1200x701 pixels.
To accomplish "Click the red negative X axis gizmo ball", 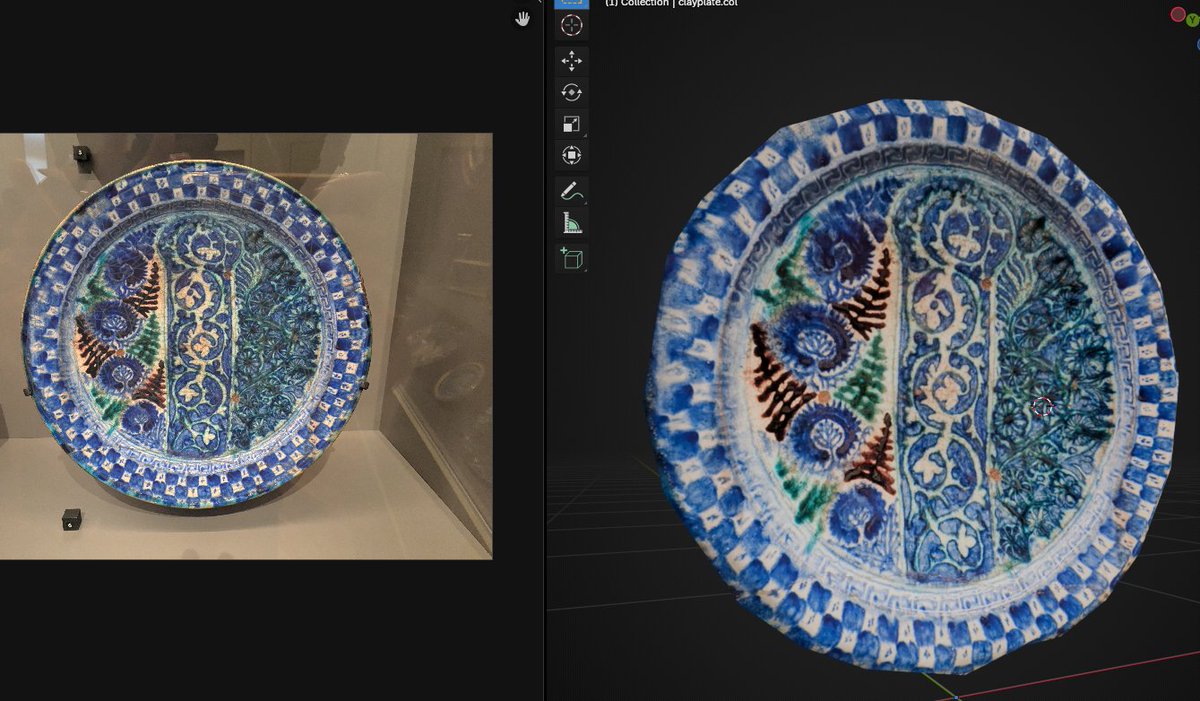I will click(x=1178, y=14).
